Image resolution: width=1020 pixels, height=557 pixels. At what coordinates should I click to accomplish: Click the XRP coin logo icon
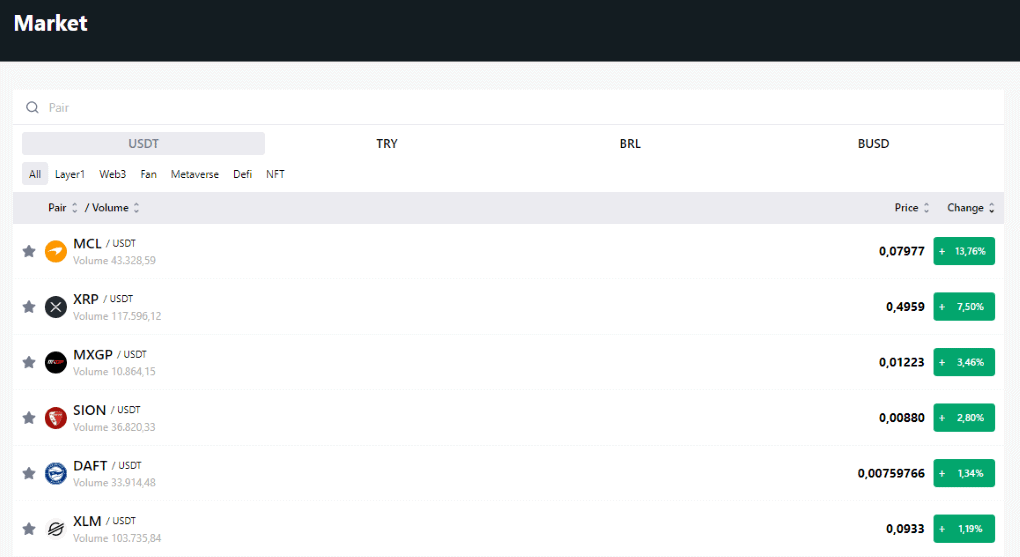56,306
